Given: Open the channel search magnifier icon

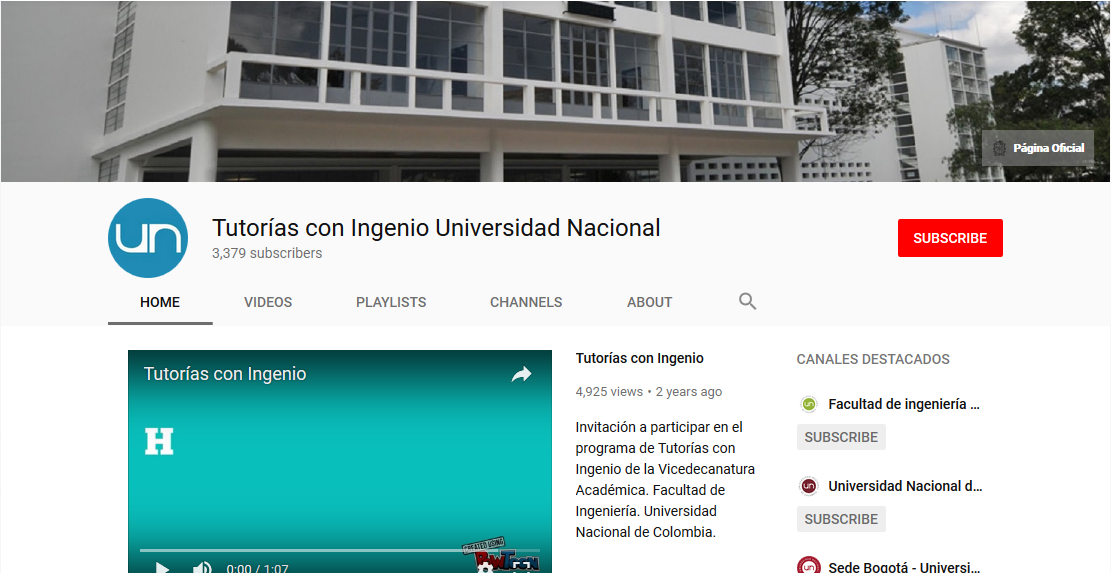Looking at the screenshot, I should (x=748, y=302).
